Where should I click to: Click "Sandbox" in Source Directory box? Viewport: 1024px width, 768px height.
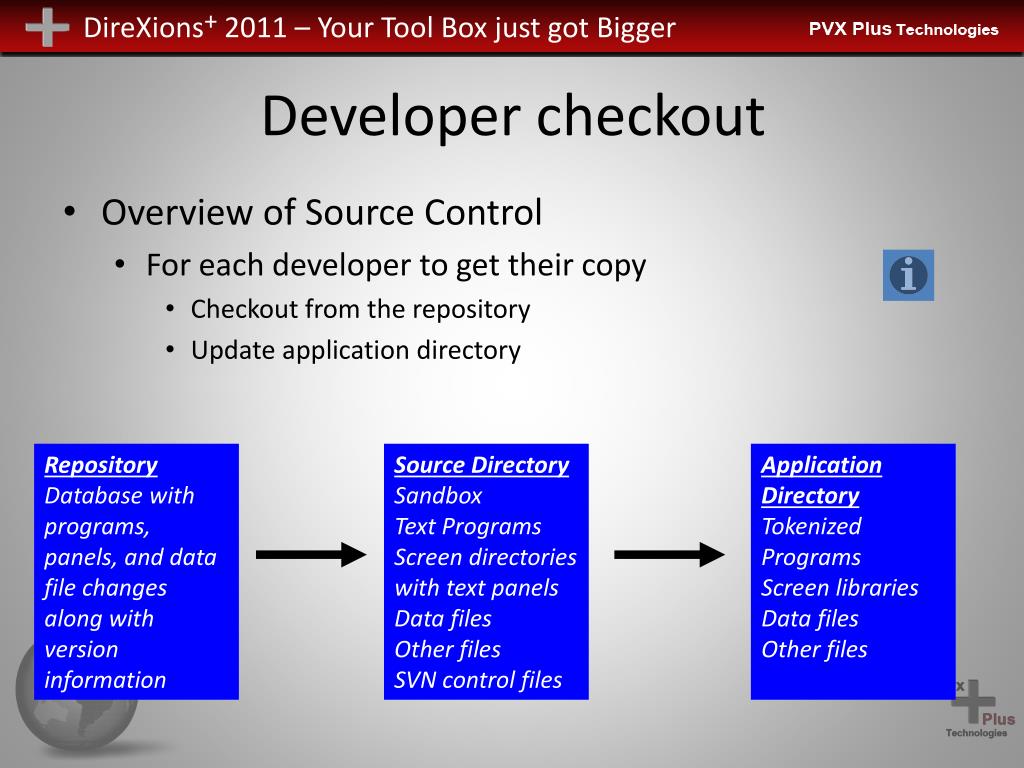coord(438,496)
